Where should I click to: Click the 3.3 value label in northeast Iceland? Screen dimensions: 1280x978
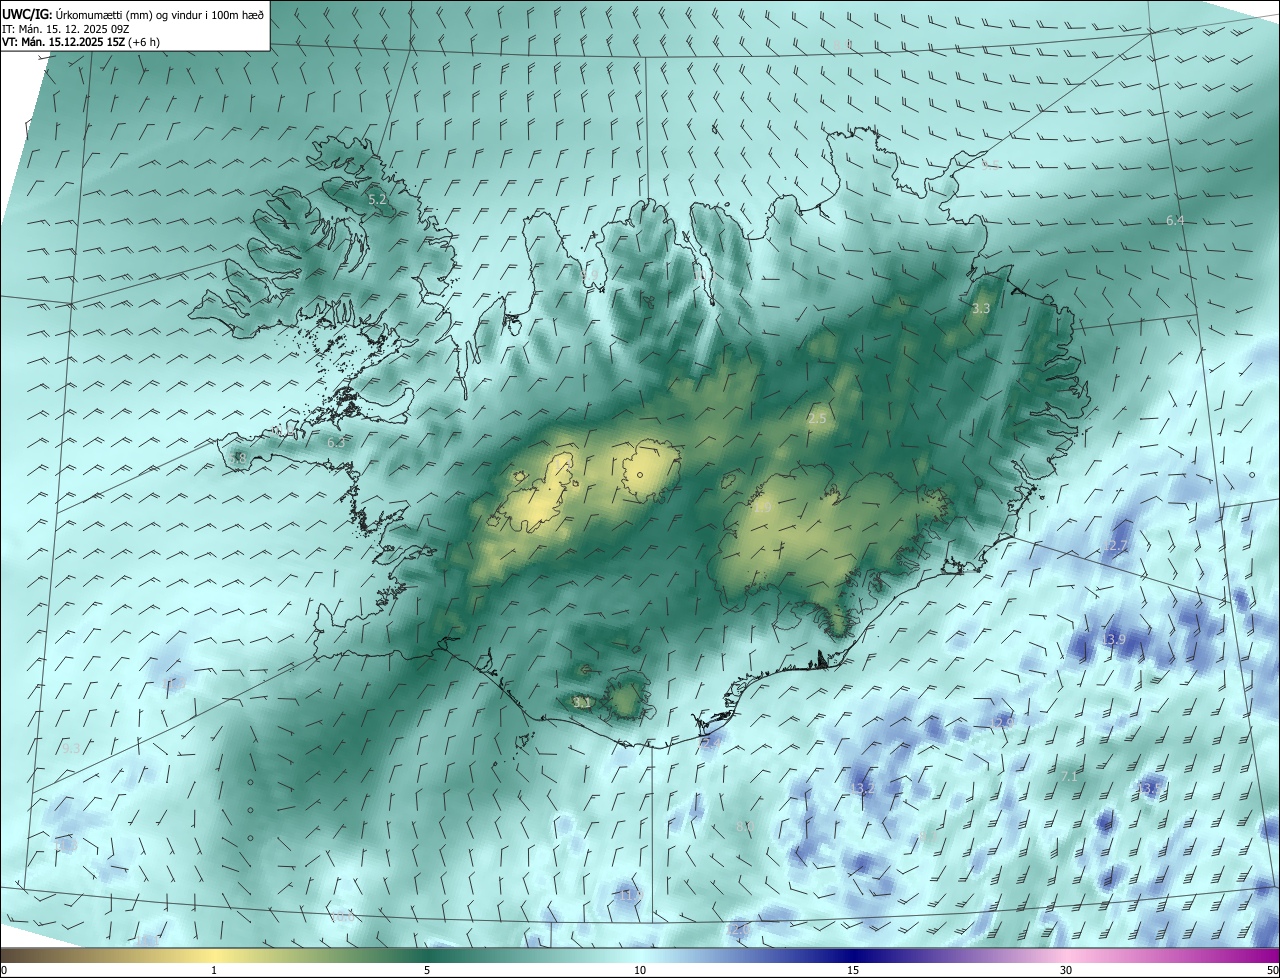(x=981, y=308)
